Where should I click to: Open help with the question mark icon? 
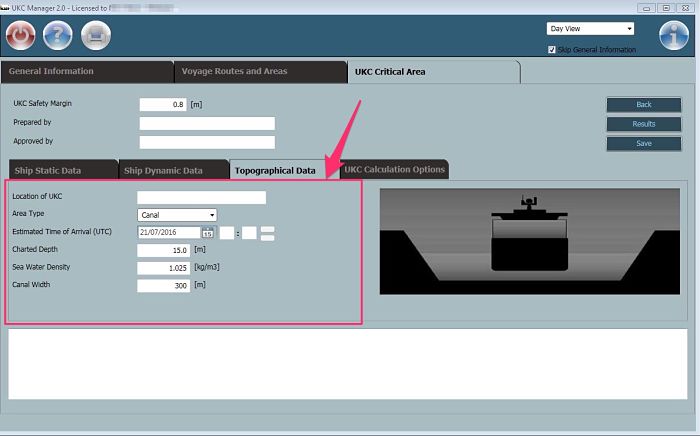pyautogui.click(x=58, y=35)
